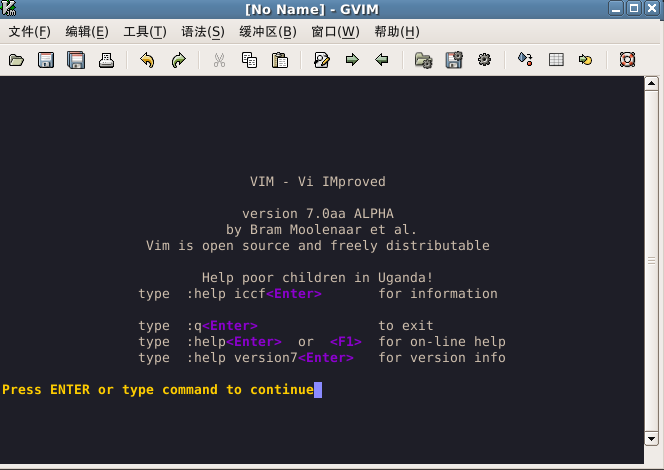The image size is (664, 470).
Task: Click the ':help version7<Enter>' text
Action: 270,357
